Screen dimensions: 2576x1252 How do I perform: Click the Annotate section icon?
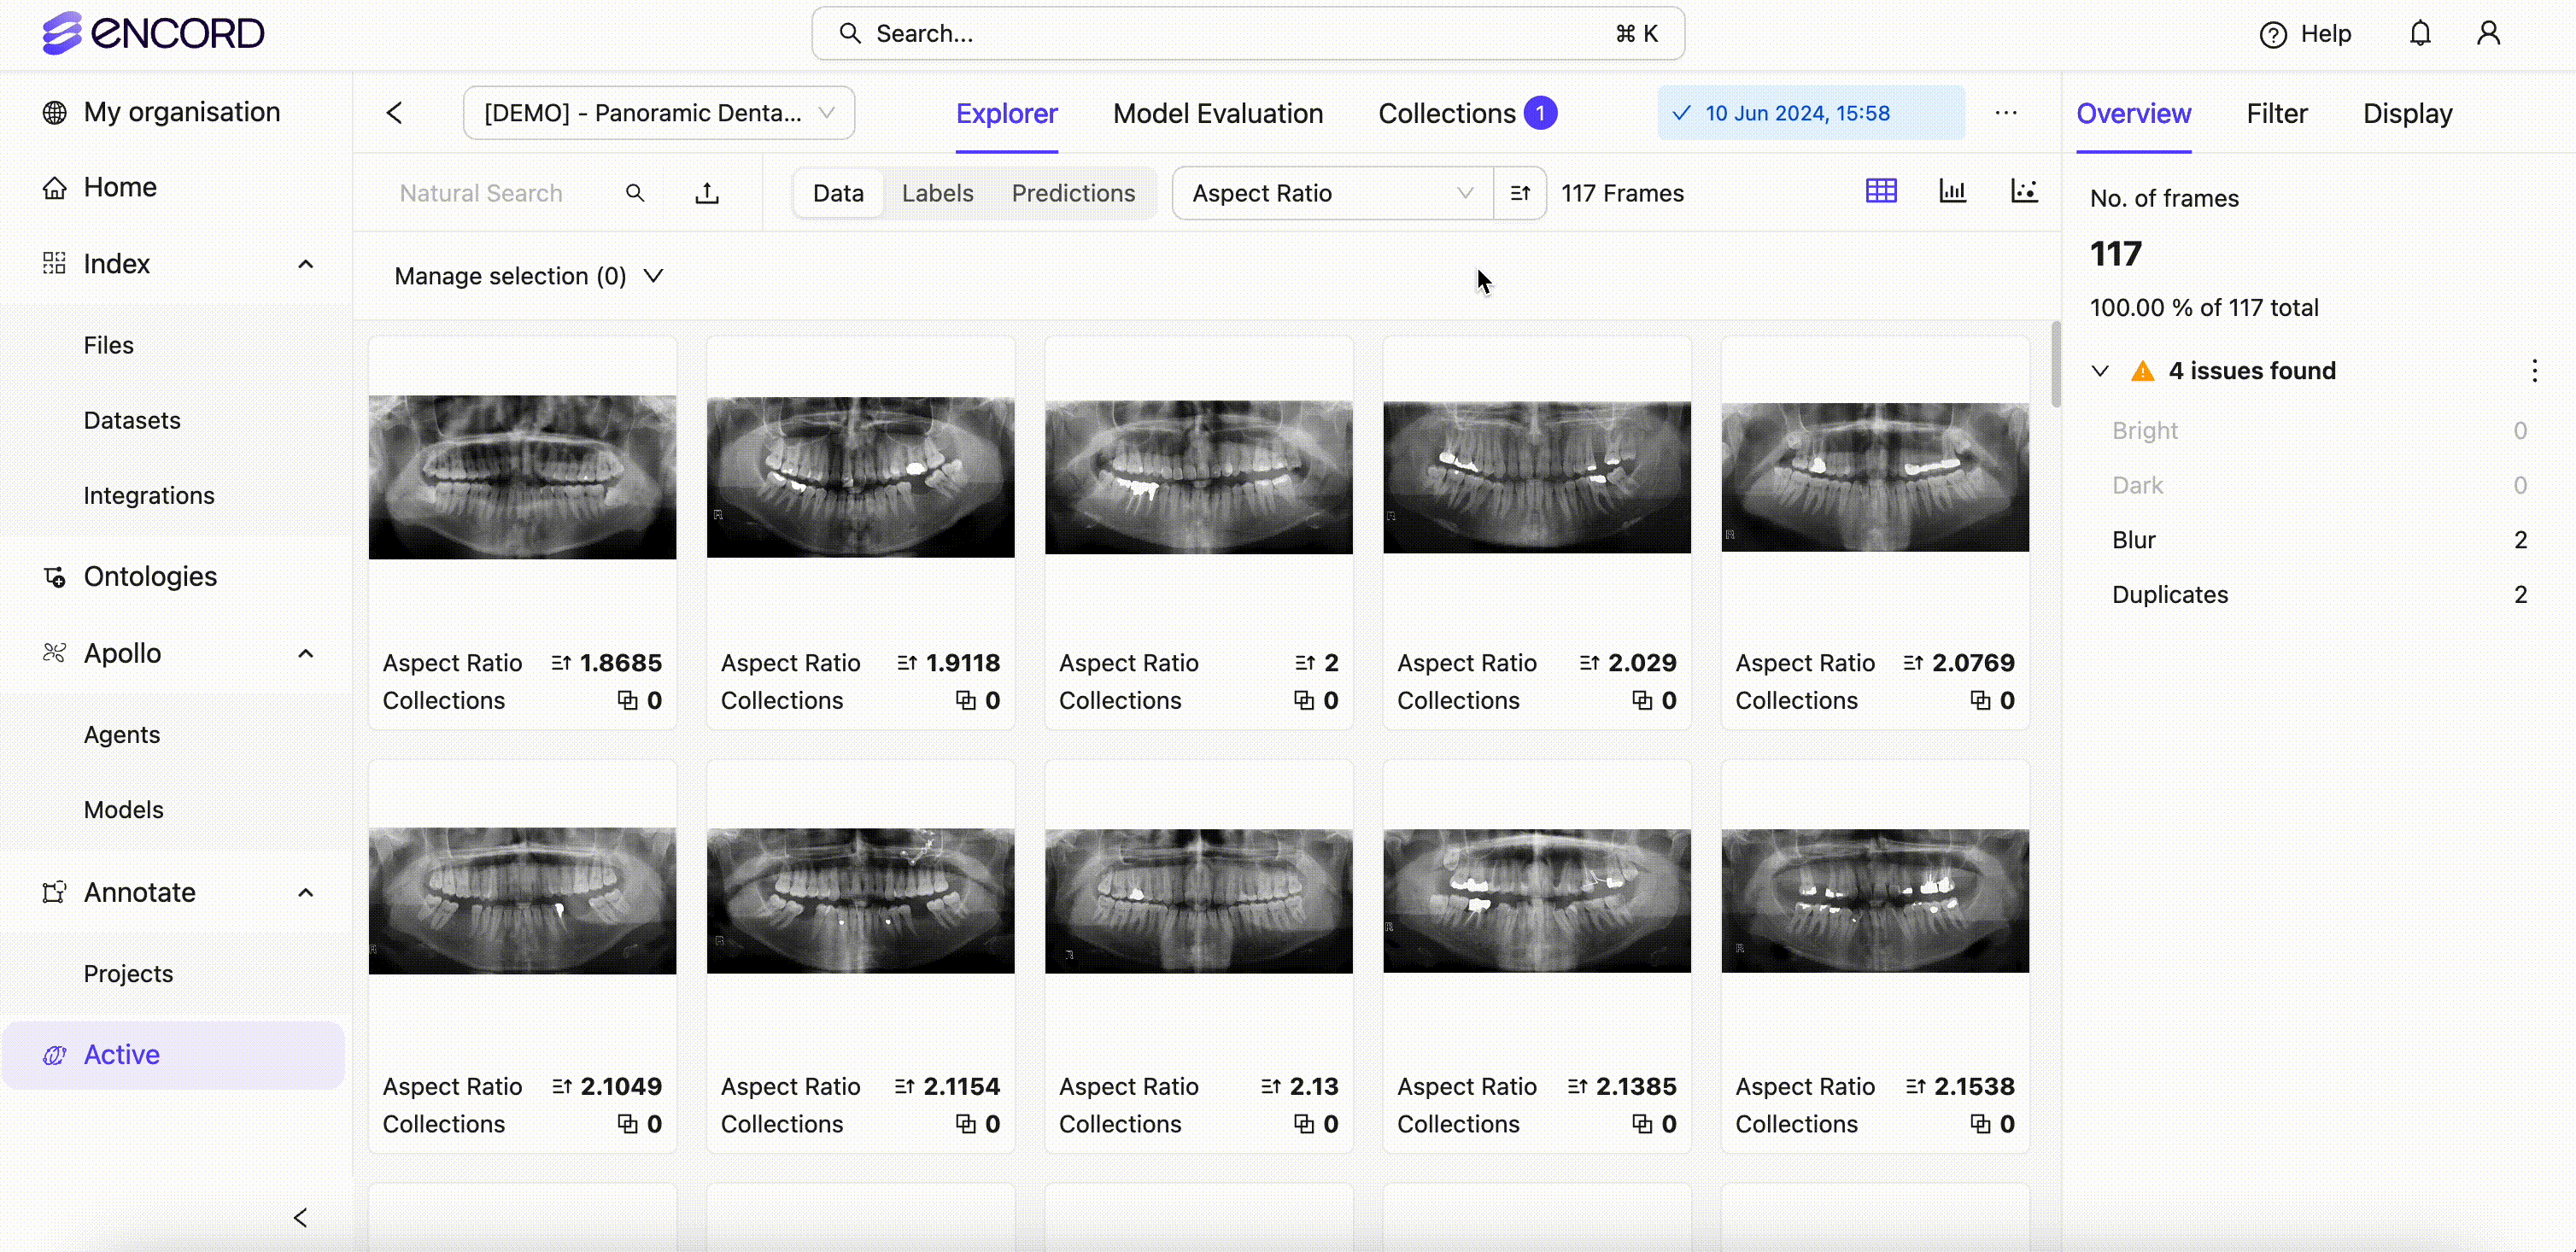[54, 892]
